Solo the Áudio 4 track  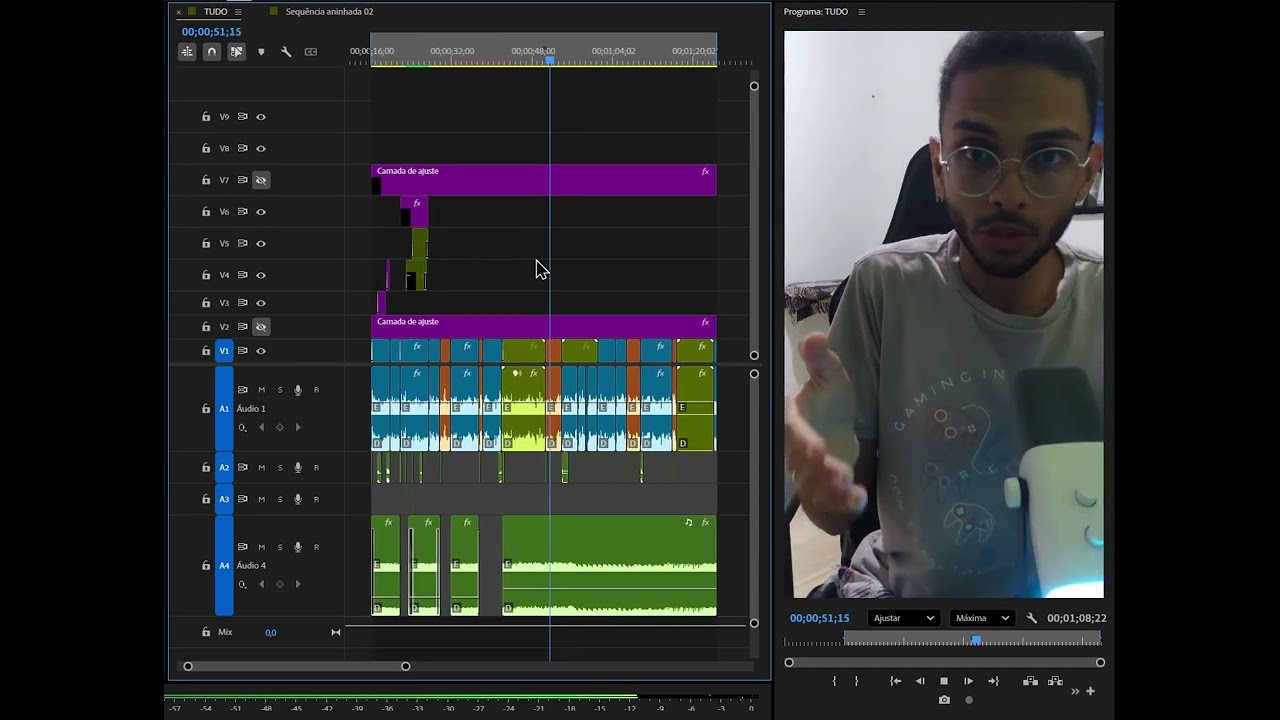click(x=280, y=547)
